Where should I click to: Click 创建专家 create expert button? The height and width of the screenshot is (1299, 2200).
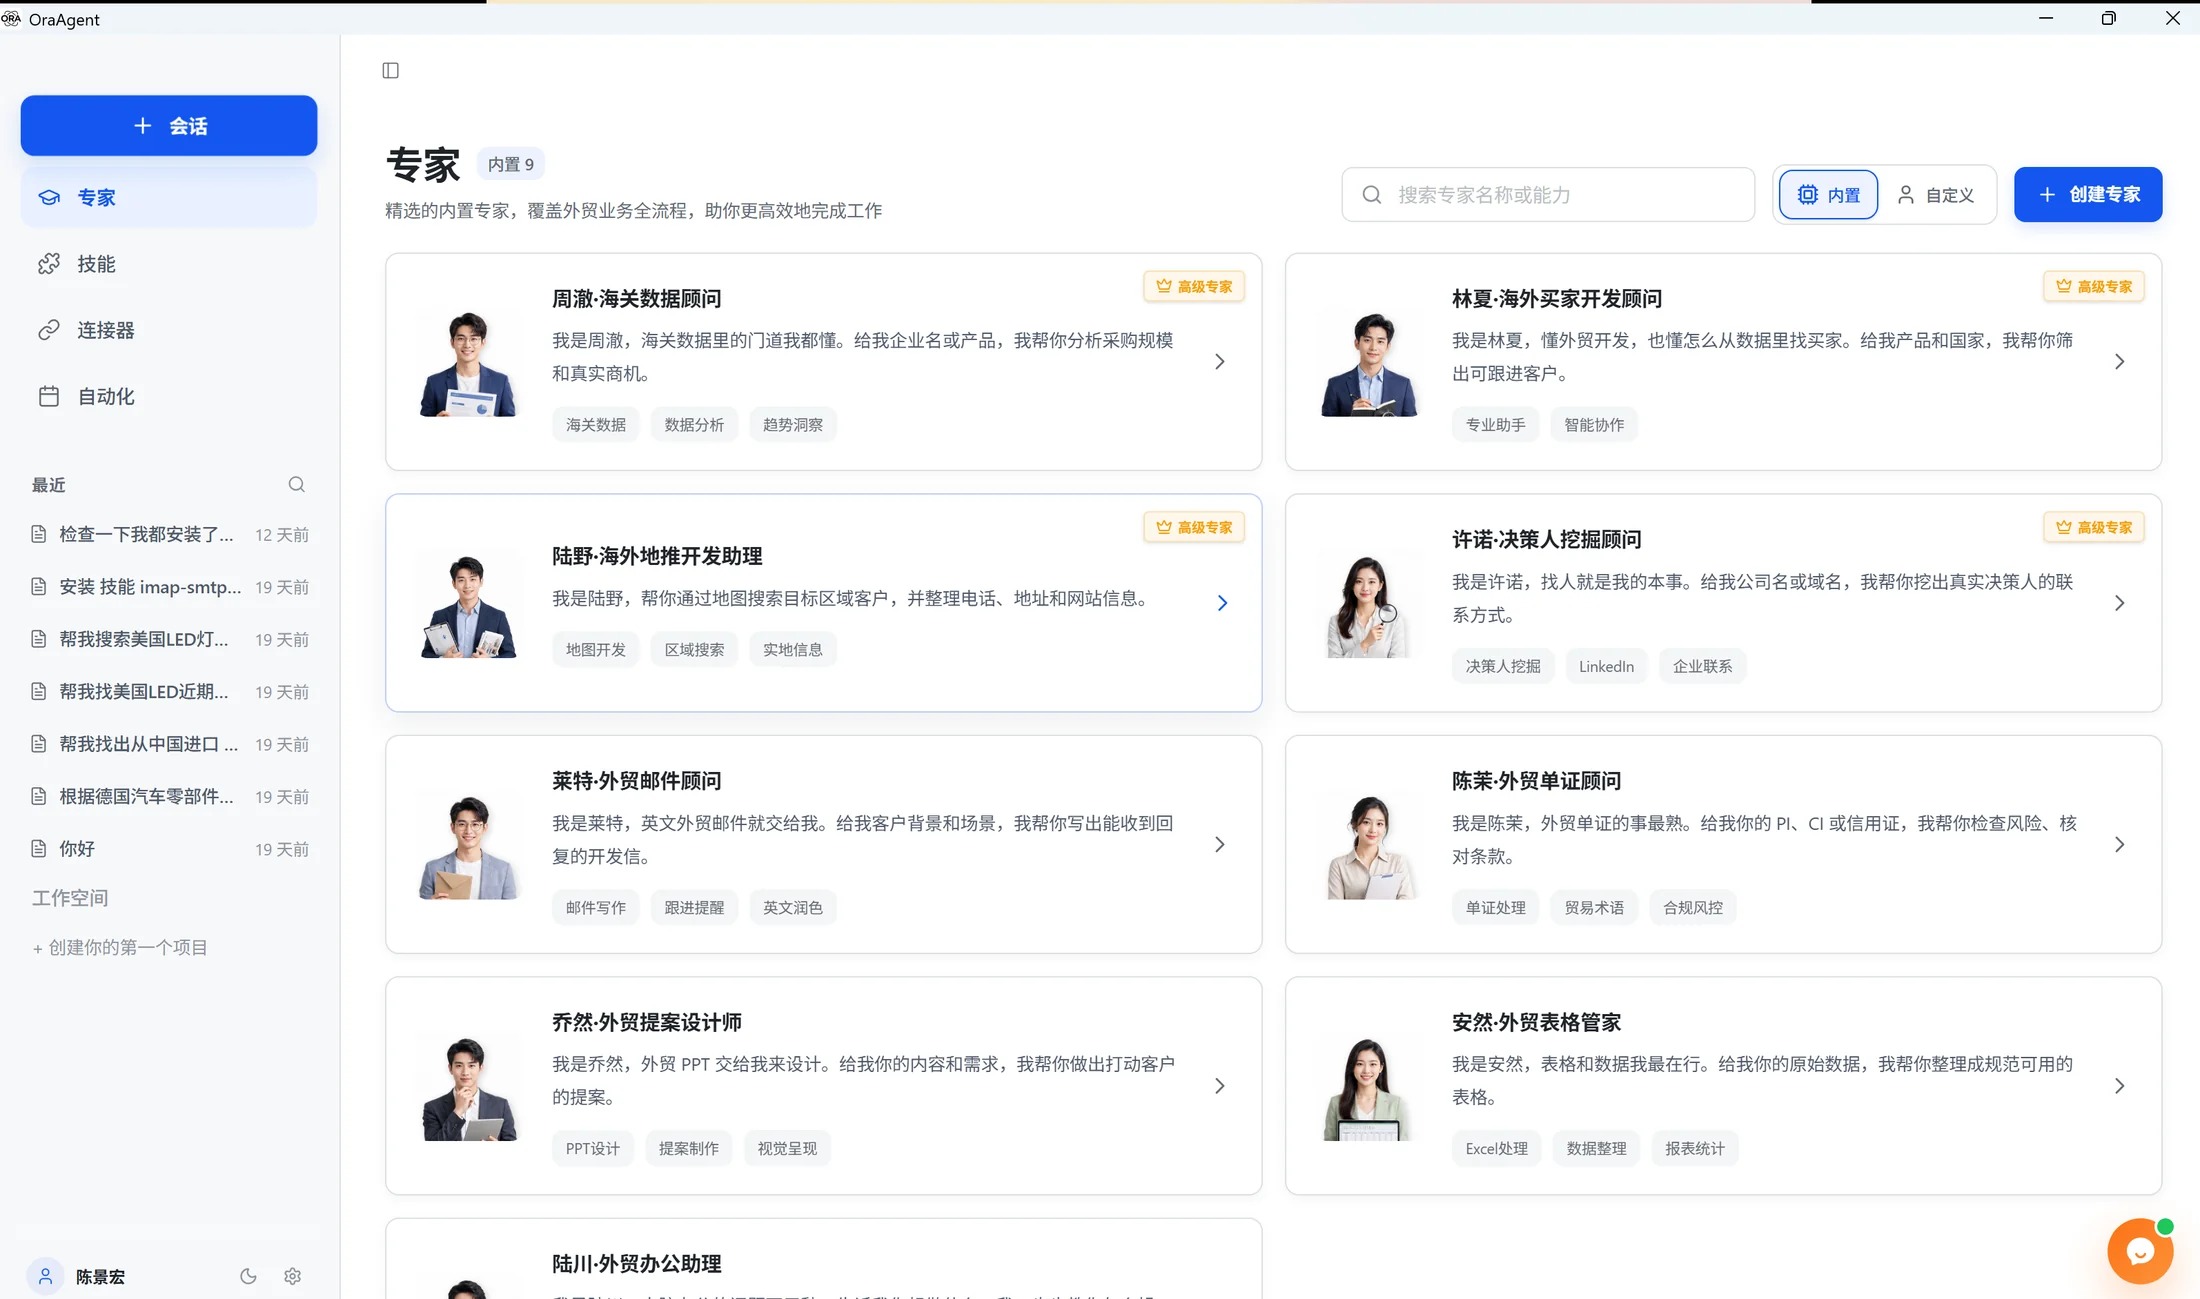pos(2088,195)
